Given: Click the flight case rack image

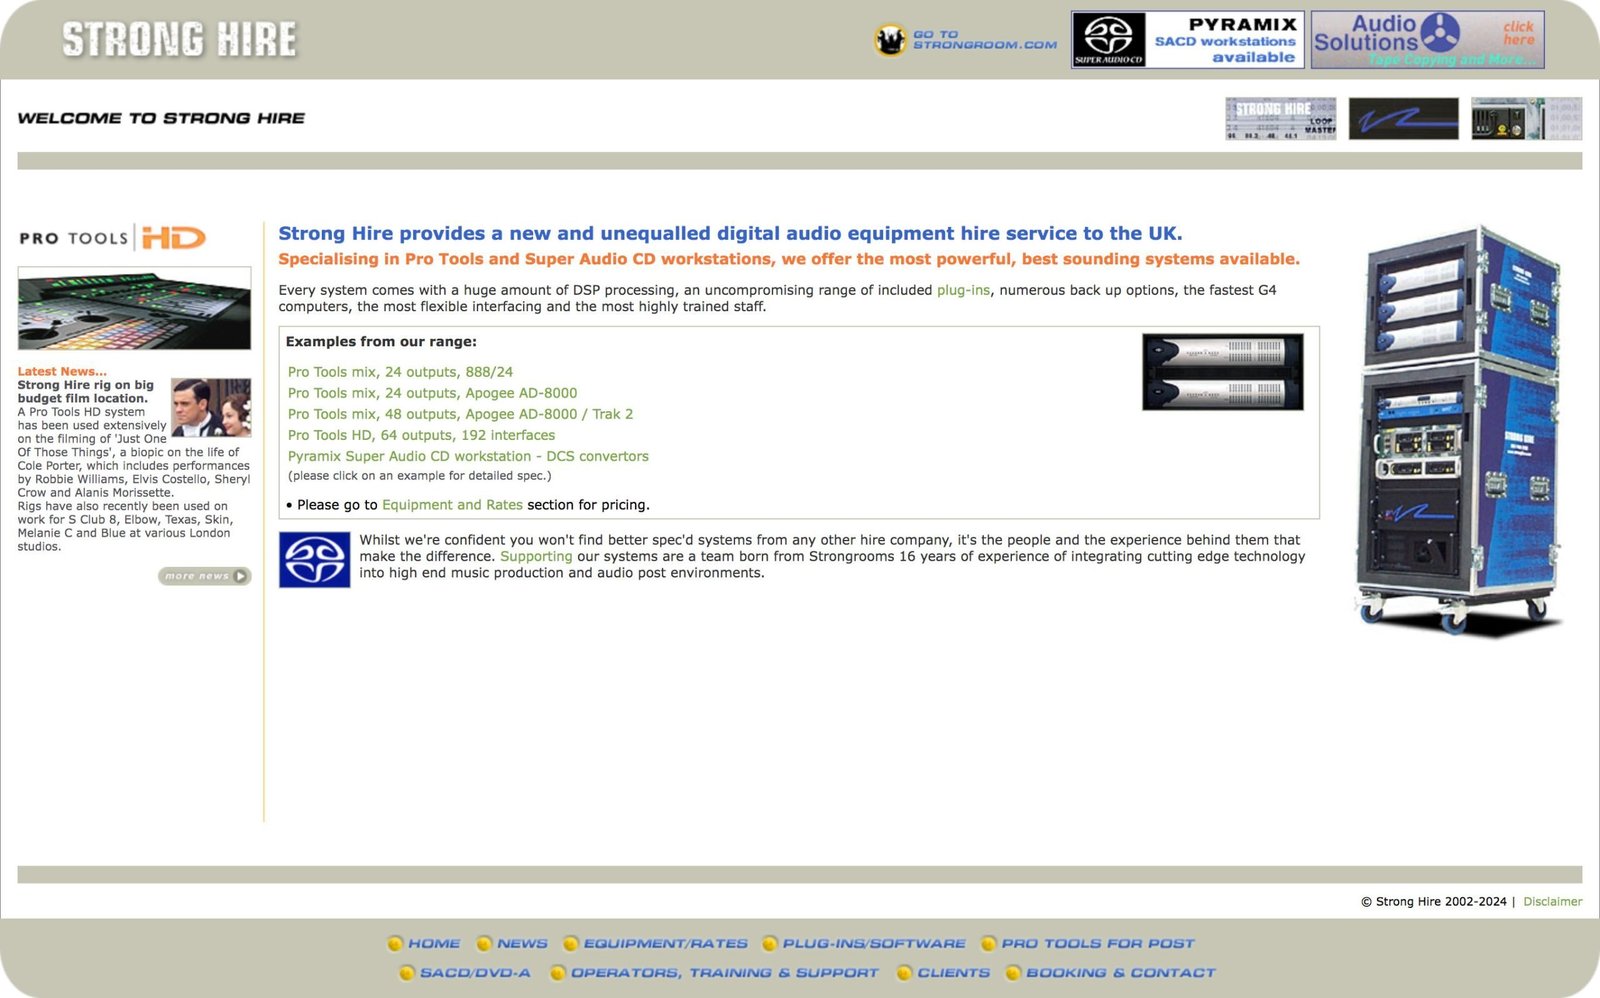Looking at the screenshot, I should 1458,430.
